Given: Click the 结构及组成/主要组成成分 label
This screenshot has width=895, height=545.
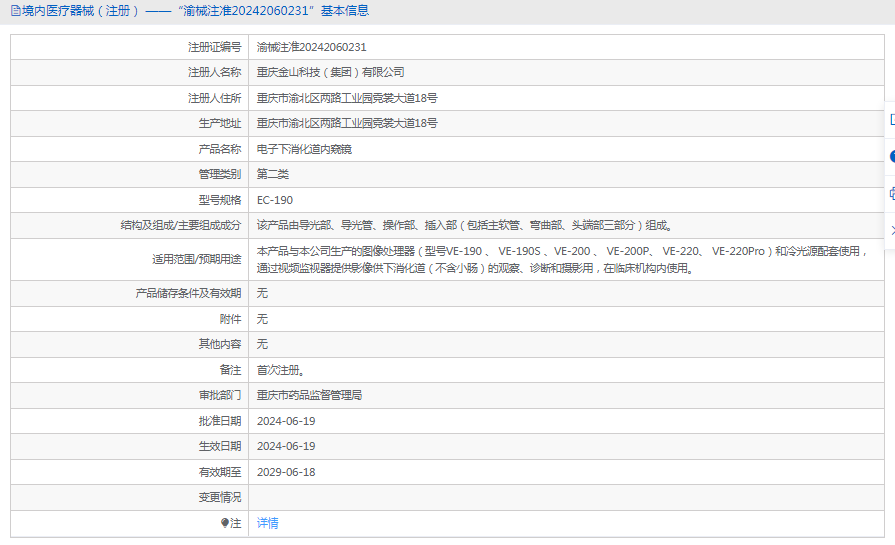Looking at the screenshot, I should tap(181, 225).
